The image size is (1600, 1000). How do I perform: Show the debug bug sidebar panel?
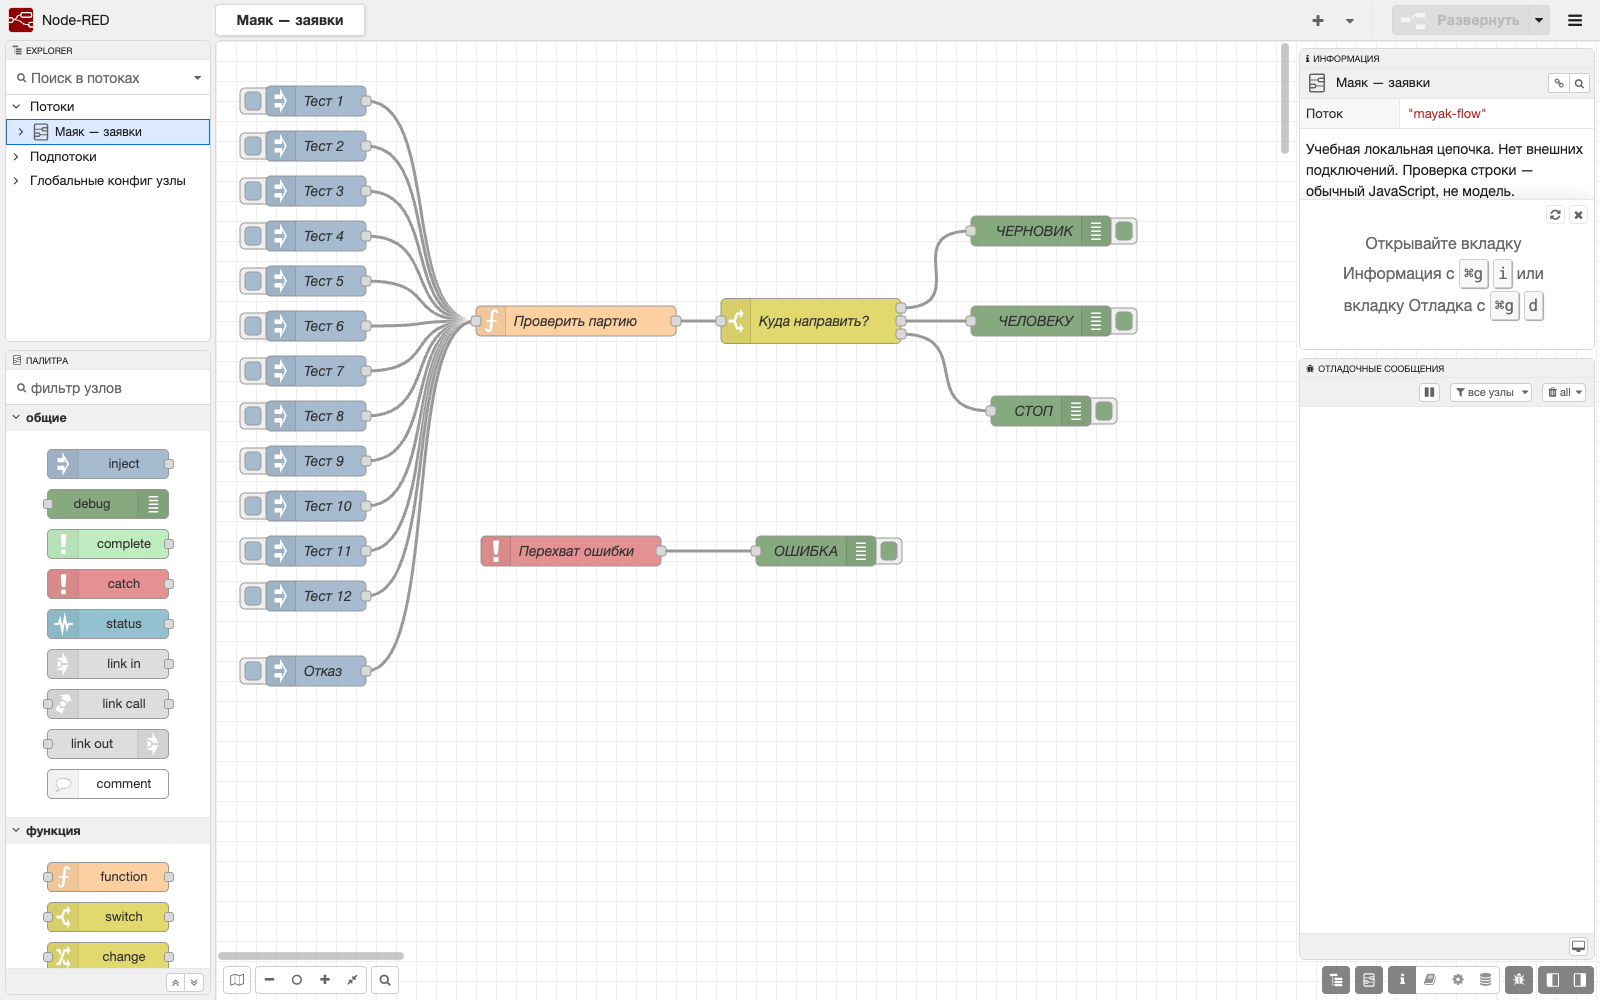tap(1519, 980)
